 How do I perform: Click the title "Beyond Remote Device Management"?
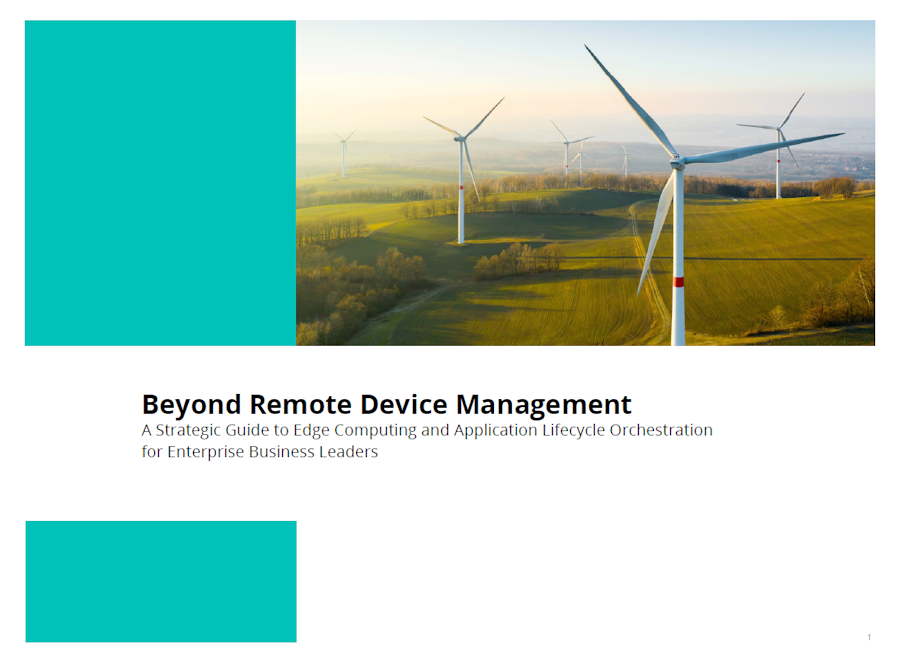tap(386, 405)
